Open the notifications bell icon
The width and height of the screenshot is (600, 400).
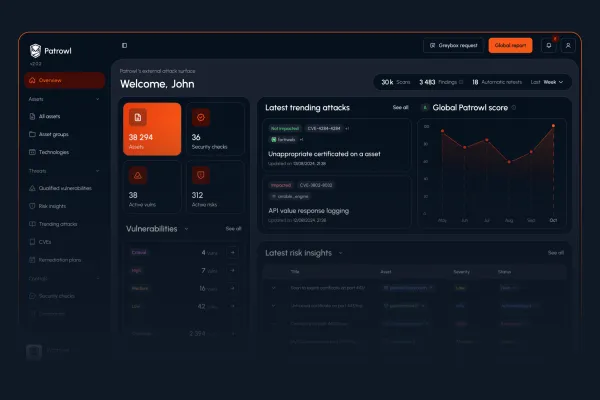pos(548,45)
